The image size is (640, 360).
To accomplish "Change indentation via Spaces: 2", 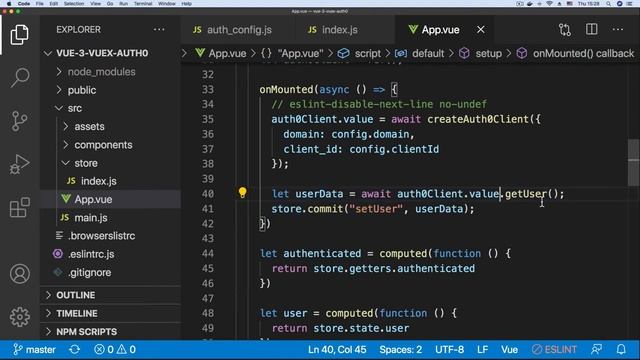I will [400, 349].
